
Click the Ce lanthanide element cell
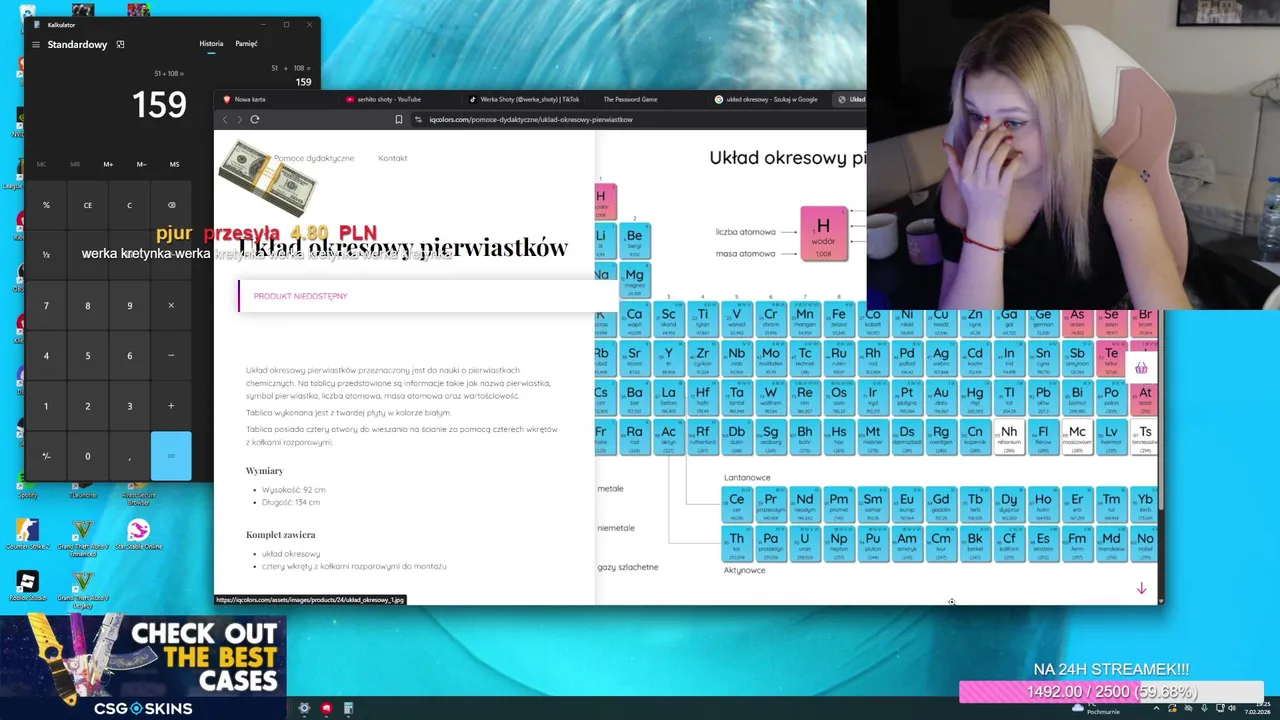point(737,504)
